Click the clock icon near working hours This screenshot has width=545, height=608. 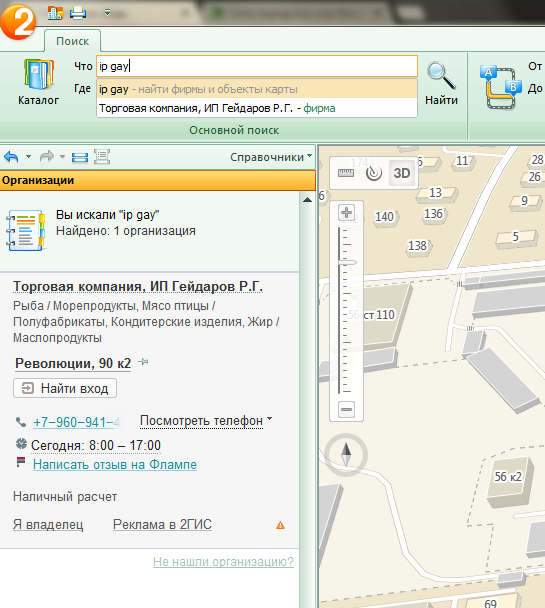pyautogui.click(x=21, y=443)
